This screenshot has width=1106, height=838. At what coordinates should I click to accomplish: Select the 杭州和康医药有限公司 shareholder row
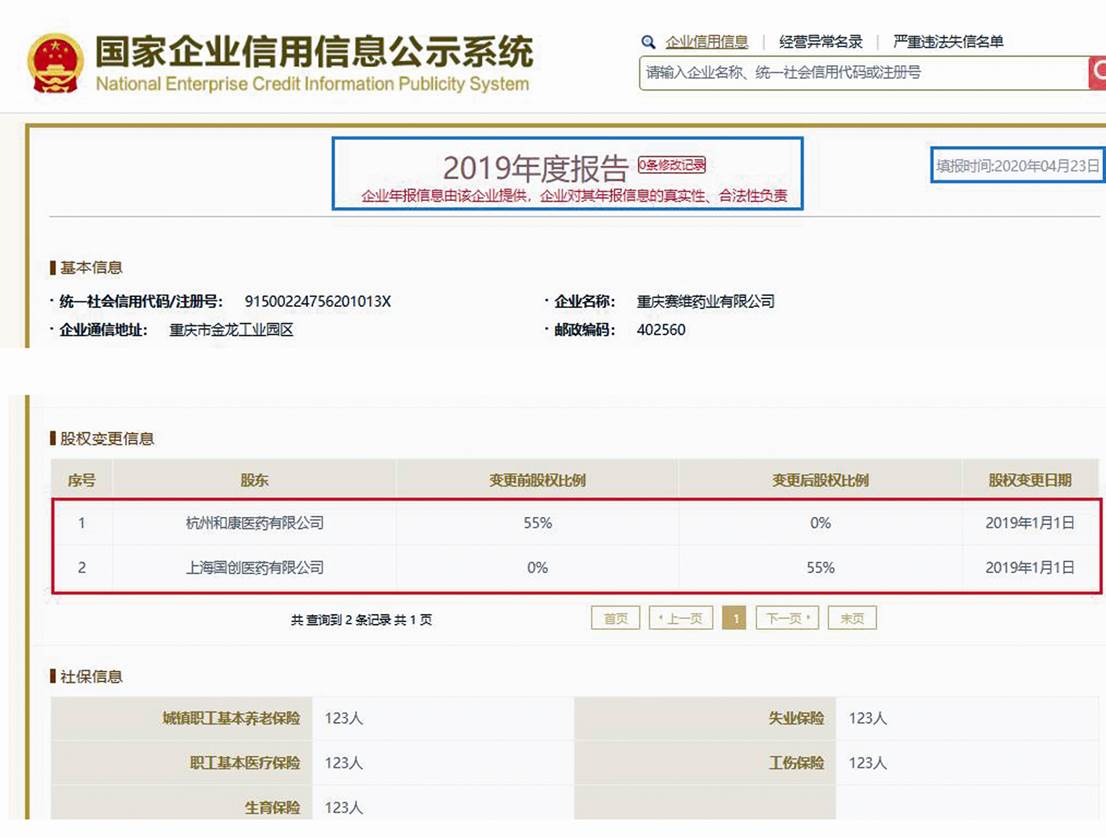[254, 523]
